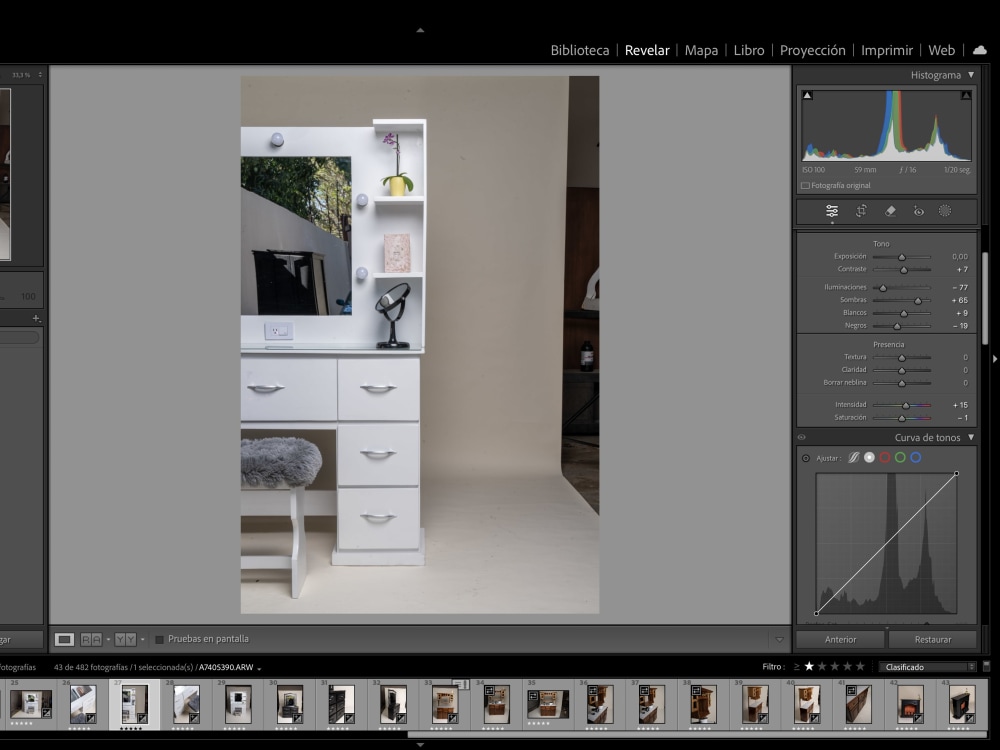Select filmstrip thumbnail number 35
Viewport: 1000px width, 750px height.
[548, 703]
